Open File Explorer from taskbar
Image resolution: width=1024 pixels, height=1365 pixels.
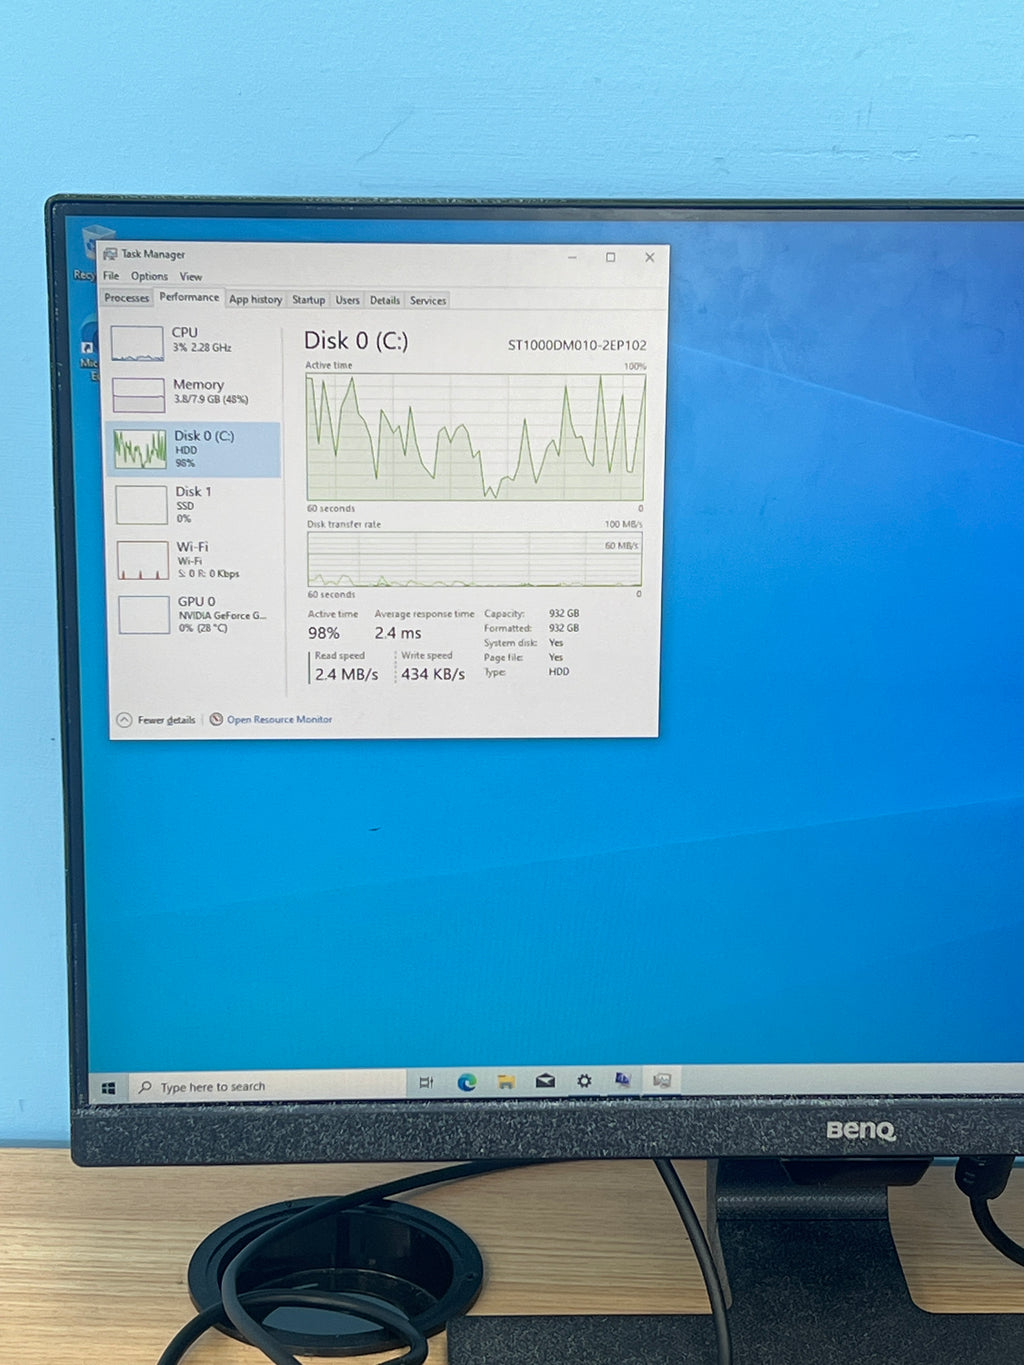[x=506, y=1082]
